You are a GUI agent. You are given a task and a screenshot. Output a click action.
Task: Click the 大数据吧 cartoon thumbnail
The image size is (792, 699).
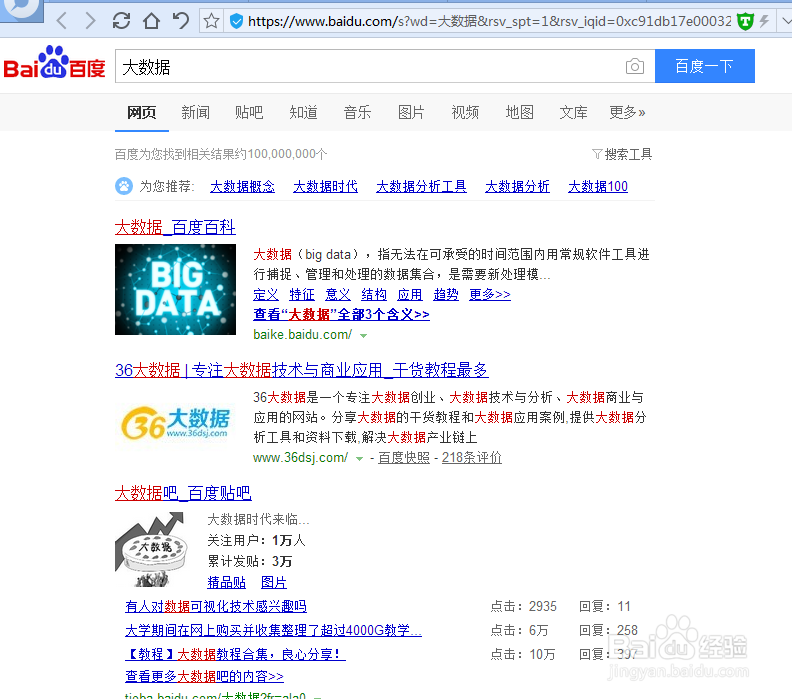151,550
